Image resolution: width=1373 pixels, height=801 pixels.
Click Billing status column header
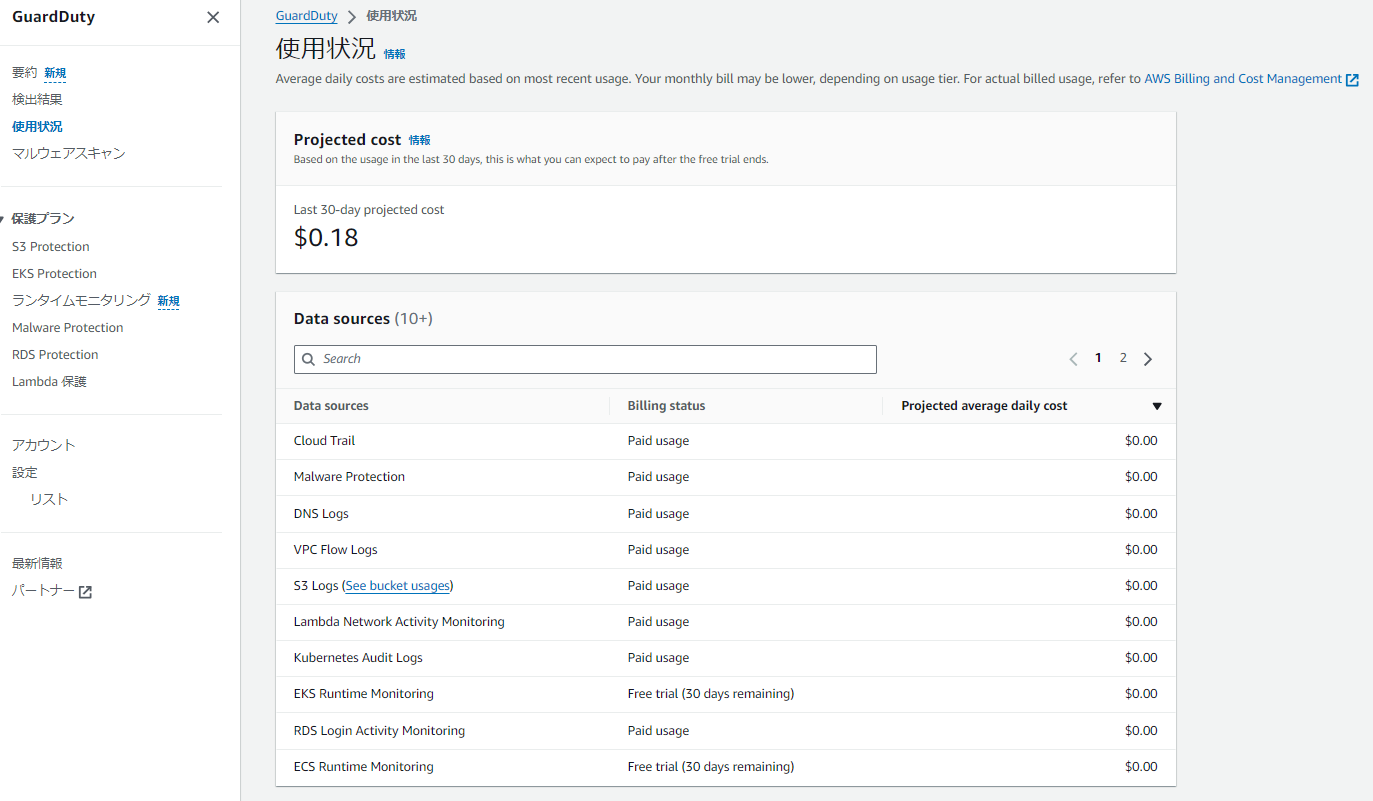pyautogui.click(x=666, y=406)
